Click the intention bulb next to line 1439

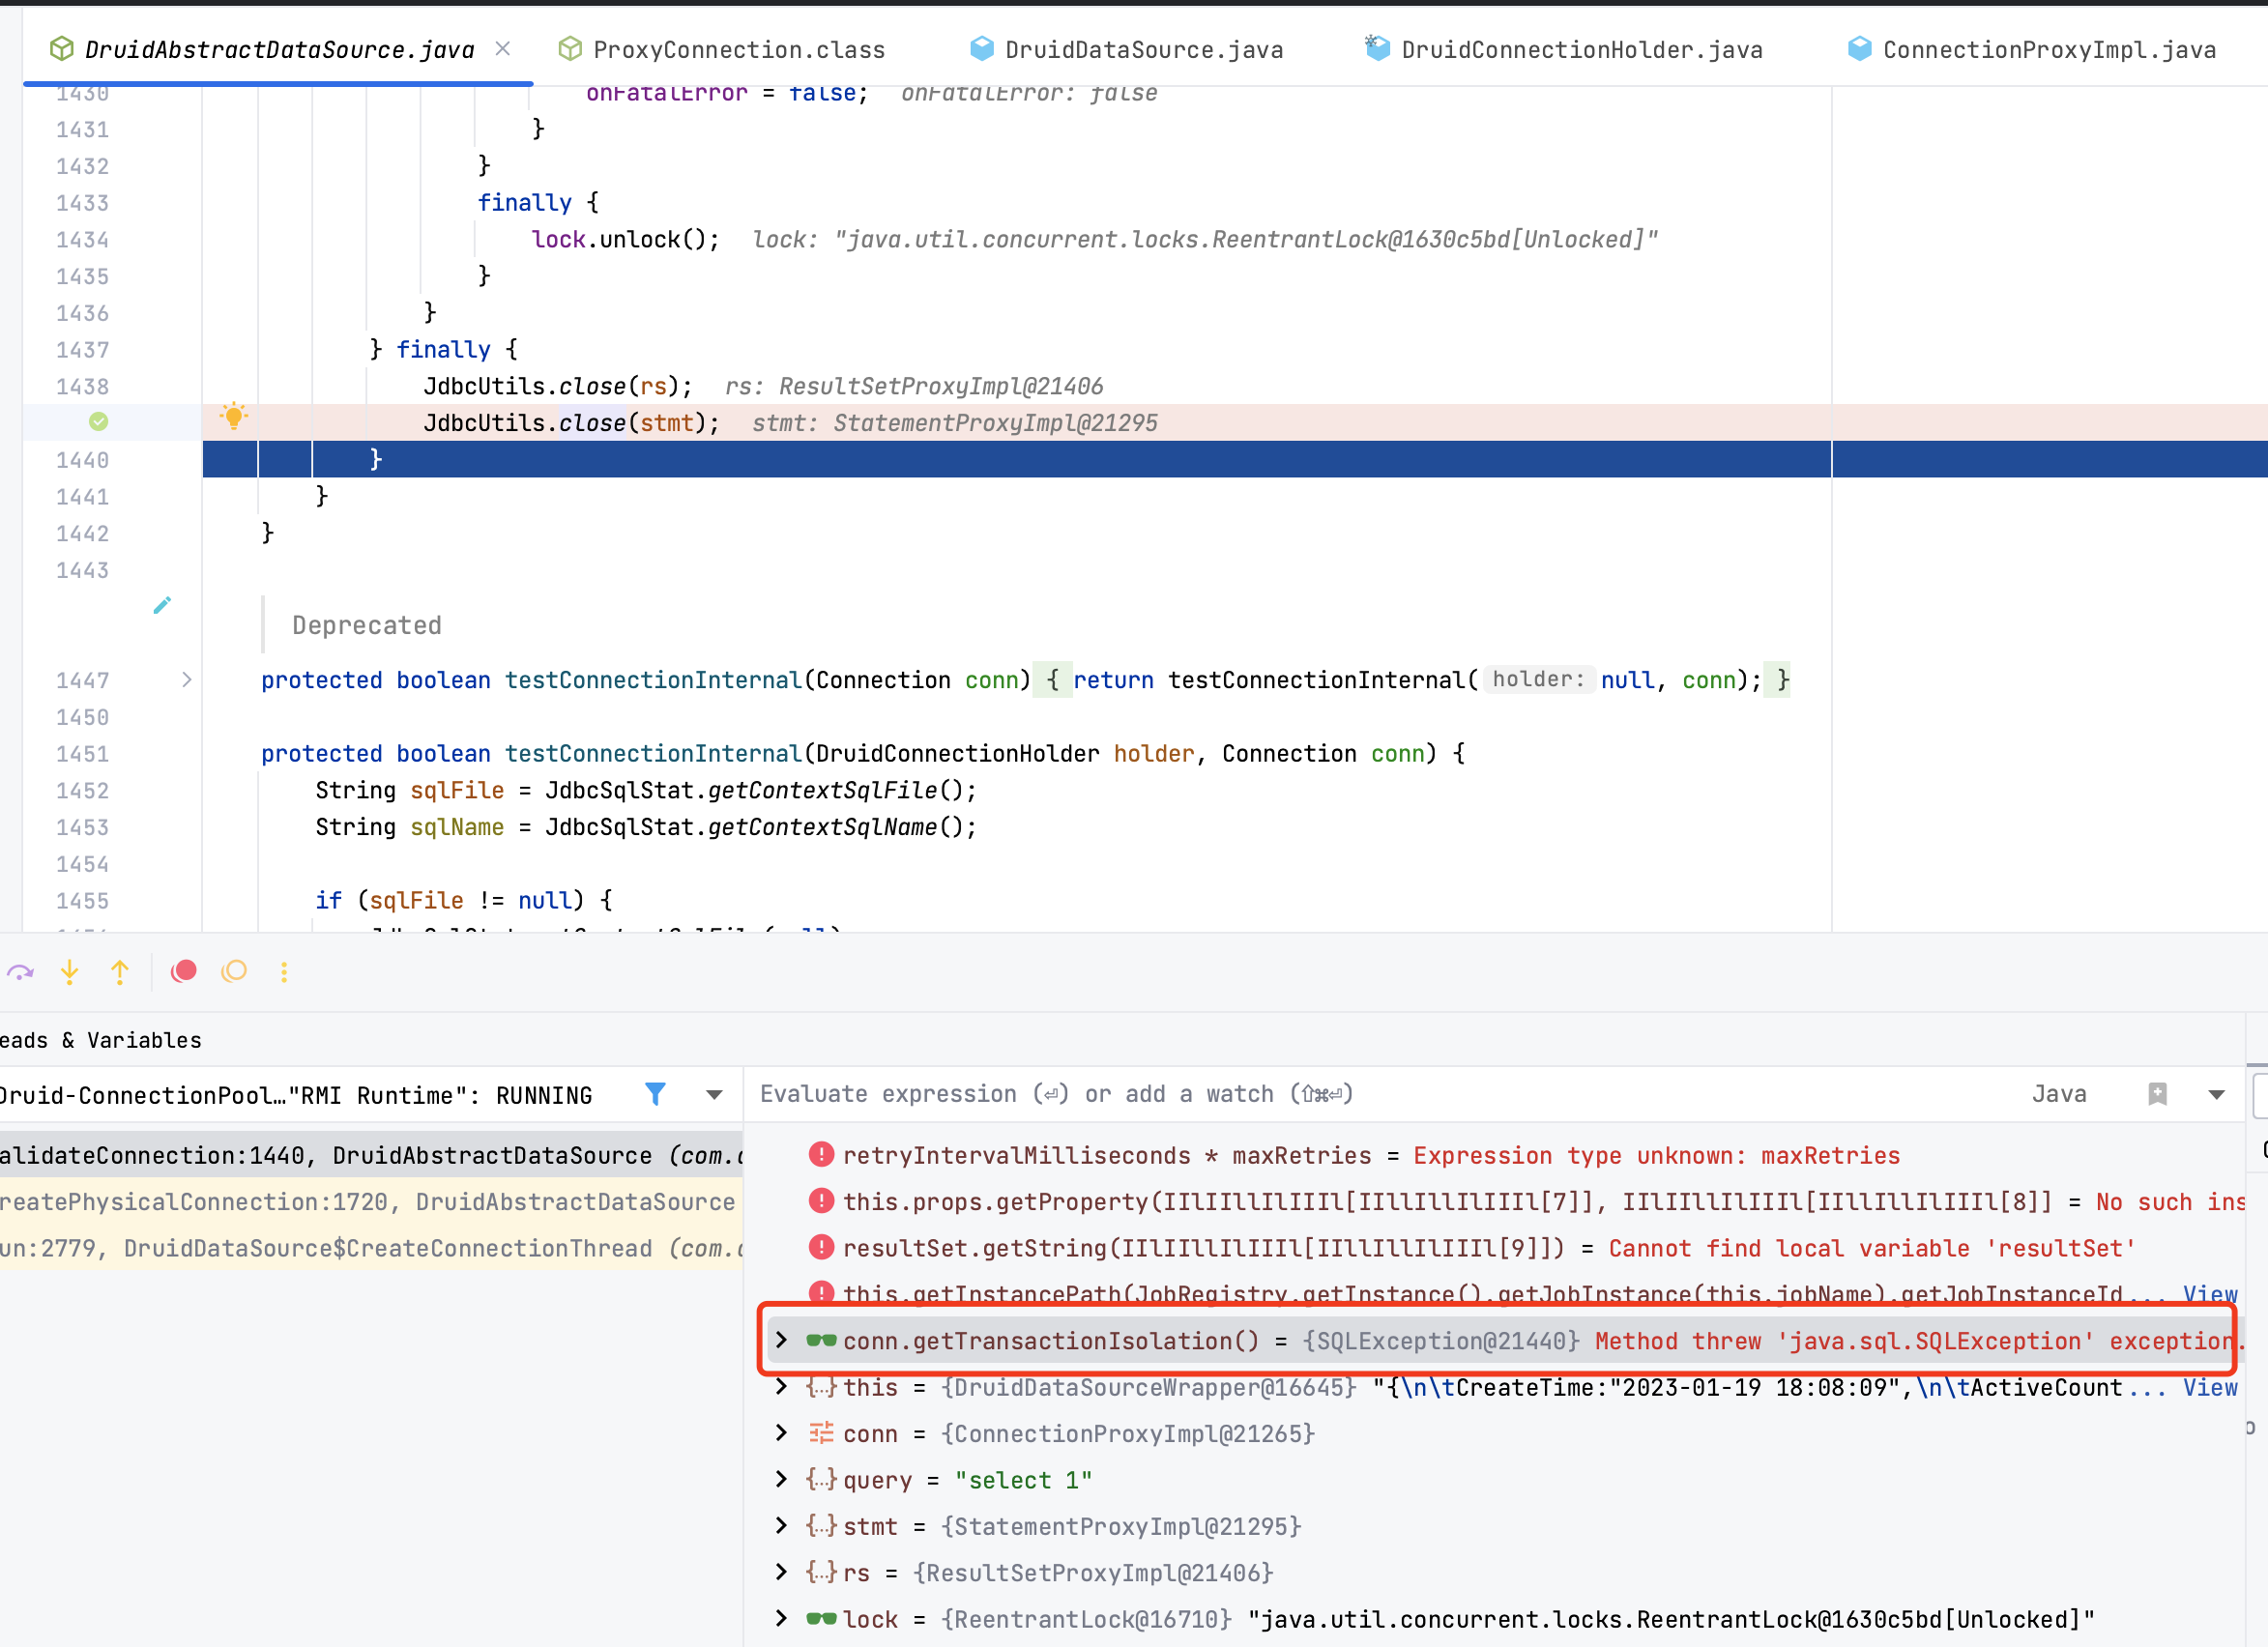point(234,416)
